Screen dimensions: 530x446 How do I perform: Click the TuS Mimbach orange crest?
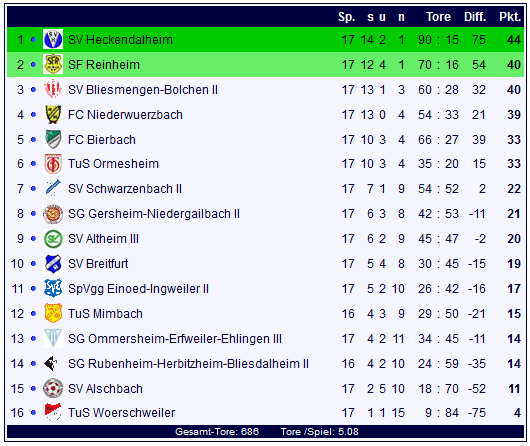click(x=53, y=313)
